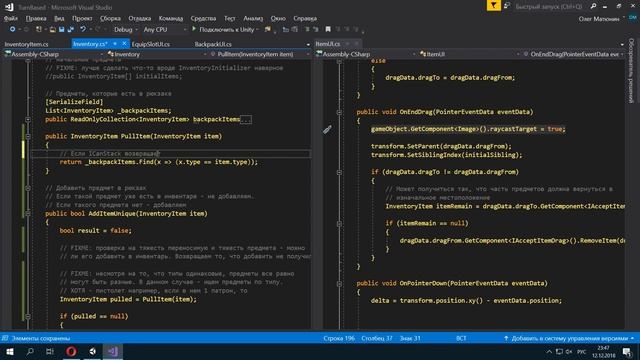Click the РУС input language indicator

(582, 352)
